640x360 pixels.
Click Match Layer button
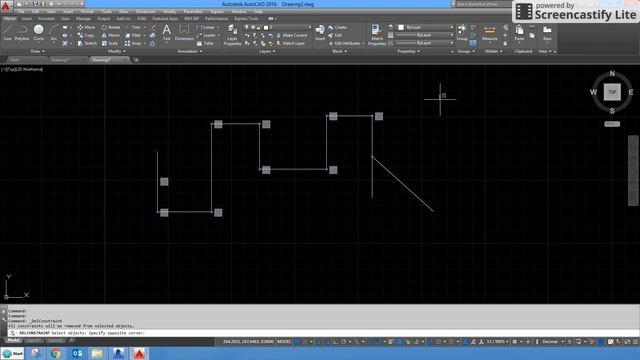(x=291, y=43)
